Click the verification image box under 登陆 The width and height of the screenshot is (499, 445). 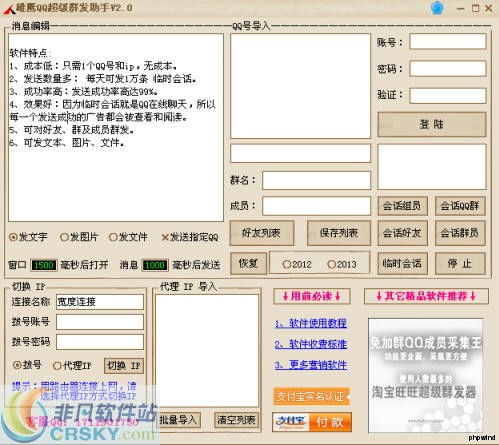(x=432, y=167)
